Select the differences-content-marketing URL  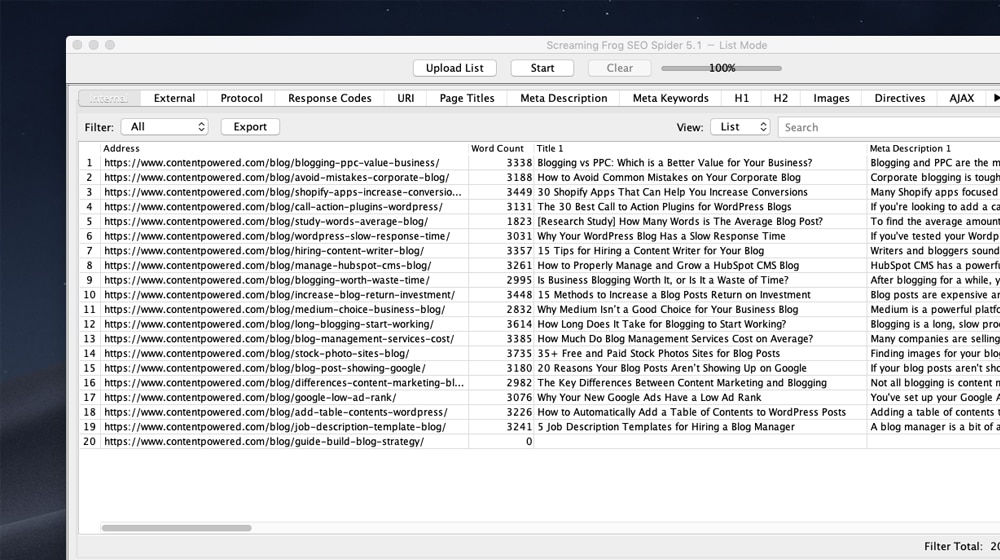[284, 383]
